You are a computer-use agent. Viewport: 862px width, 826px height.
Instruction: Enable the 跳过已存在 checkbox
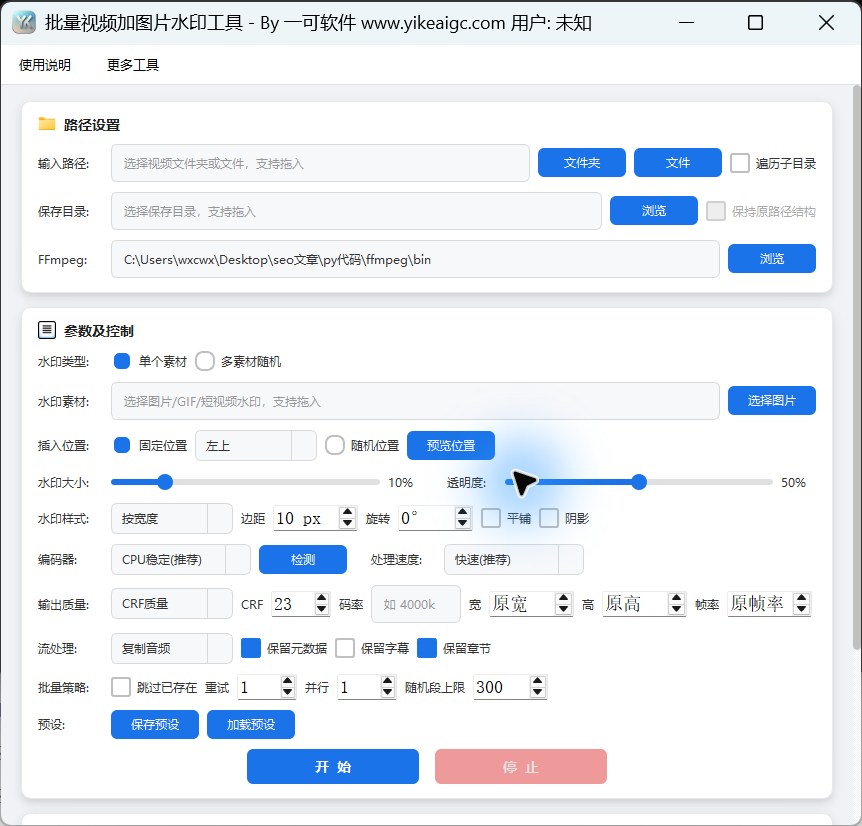(x=121, y=687)
